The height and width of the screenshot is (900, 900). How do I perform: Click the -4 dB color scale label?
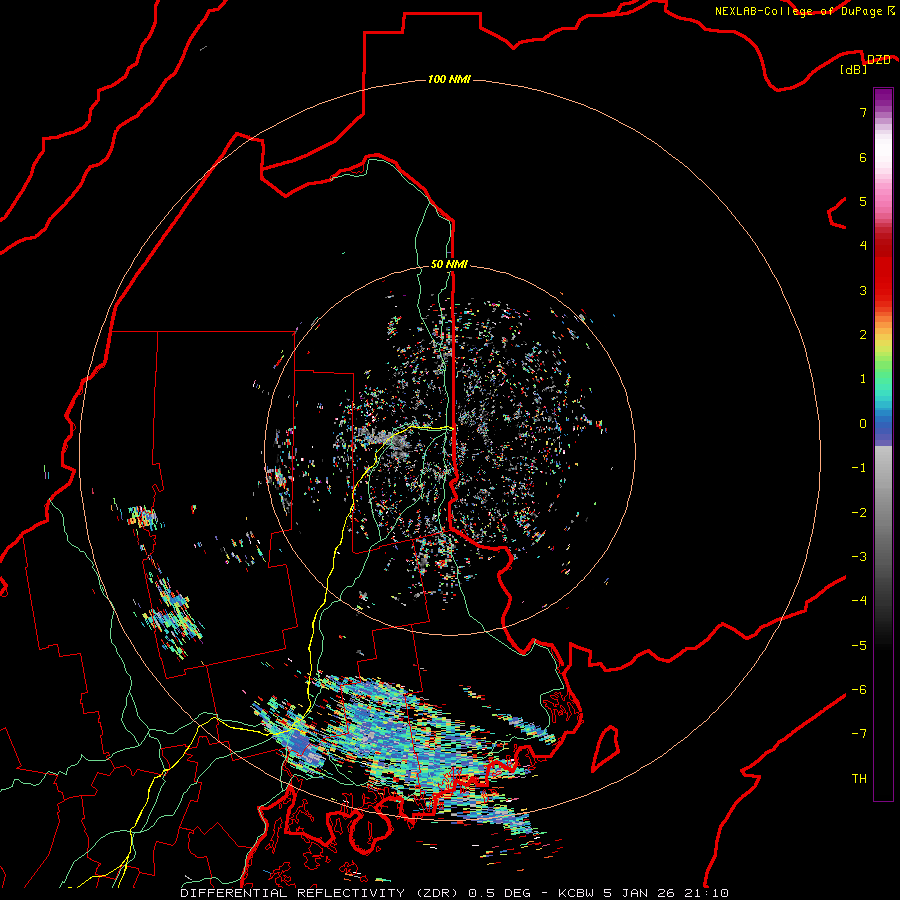859,601
